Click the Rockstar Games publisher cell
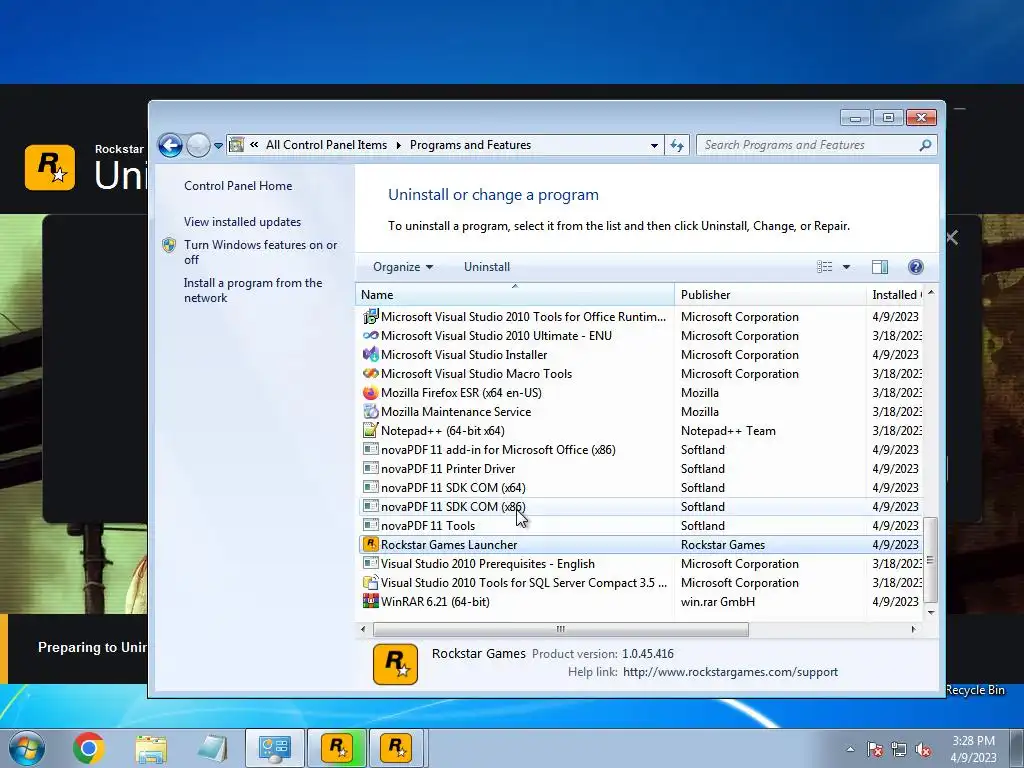Screen dimensions: 1024x768 pos(723,545)
